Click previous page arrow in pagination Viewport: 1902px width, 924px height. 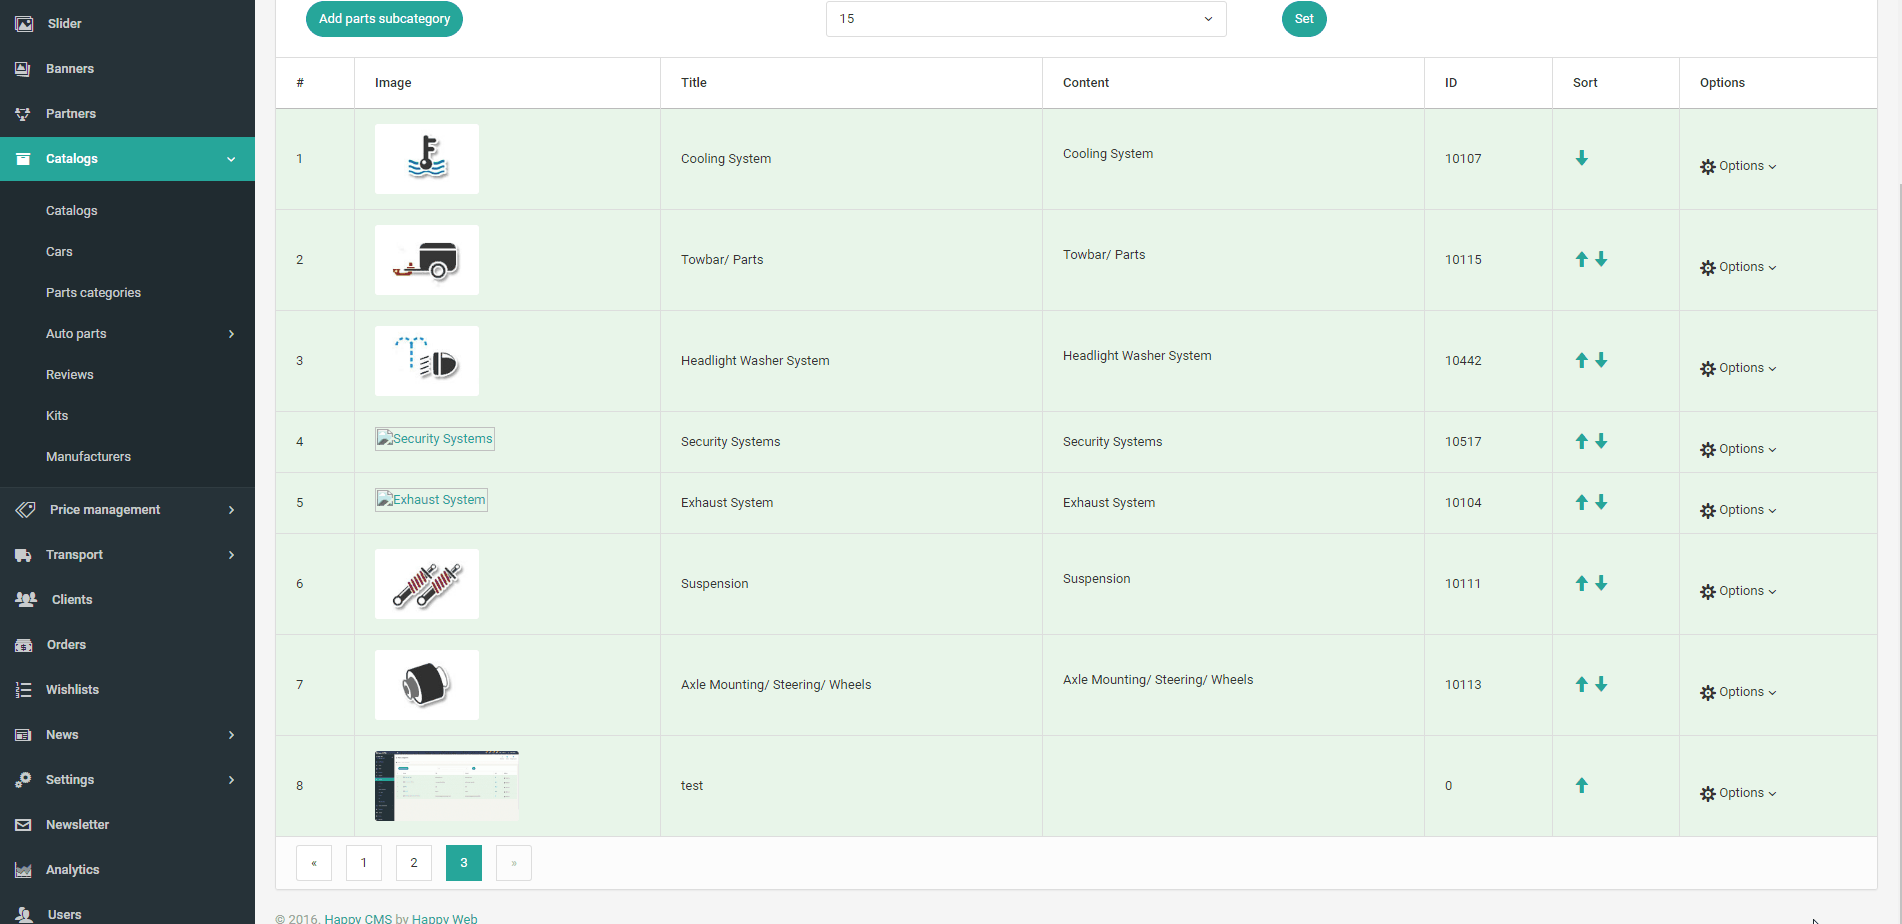[x=314, y=863]
